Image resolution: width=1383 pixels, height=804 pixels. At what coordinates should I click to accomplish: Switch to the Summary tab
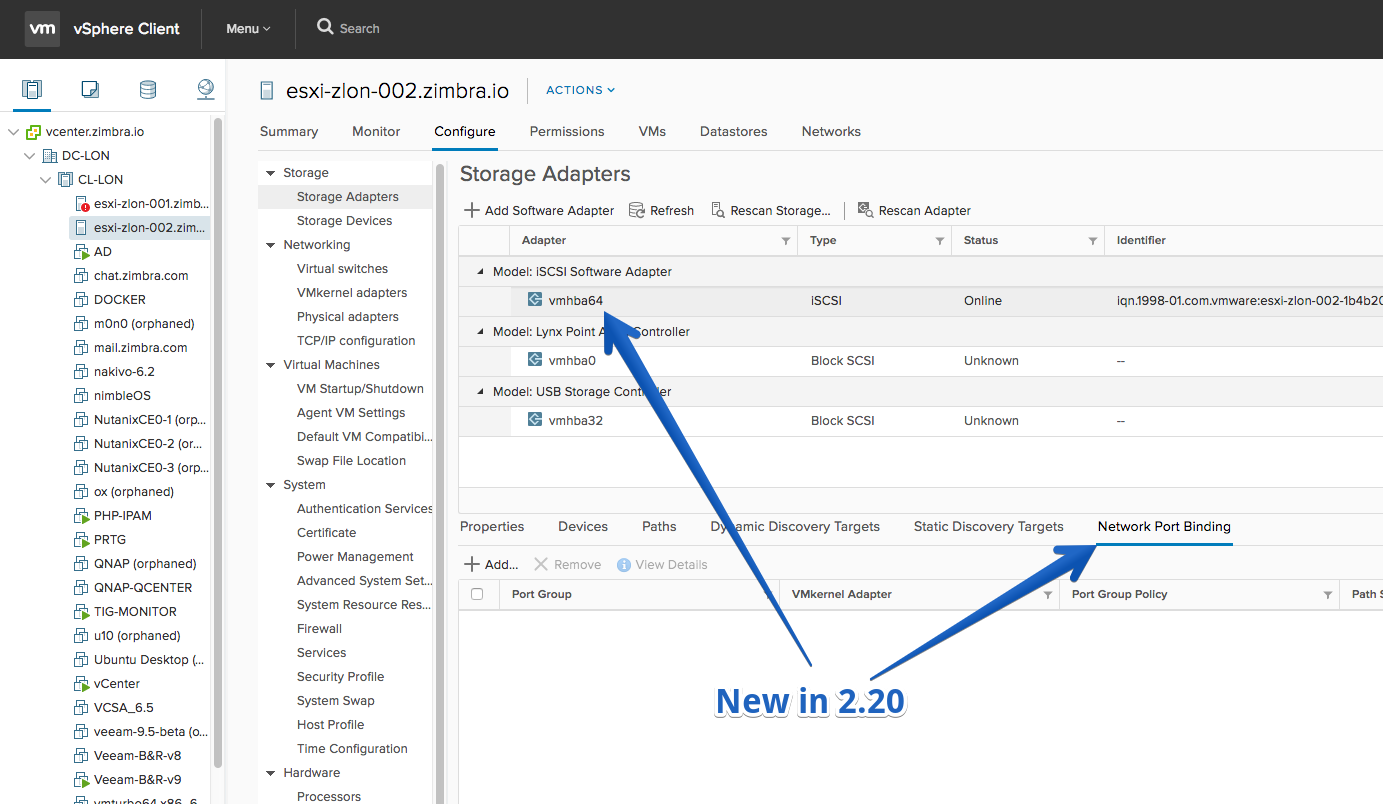point(289,131)
